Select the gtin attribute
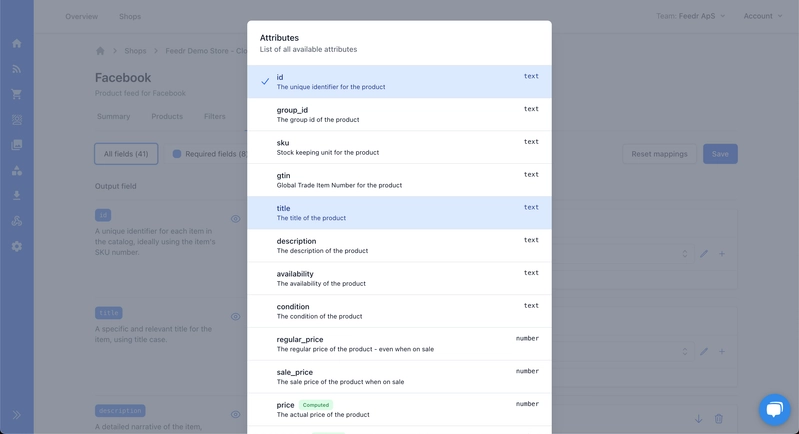This screenshot has height=434, width=799. (400, 180)
